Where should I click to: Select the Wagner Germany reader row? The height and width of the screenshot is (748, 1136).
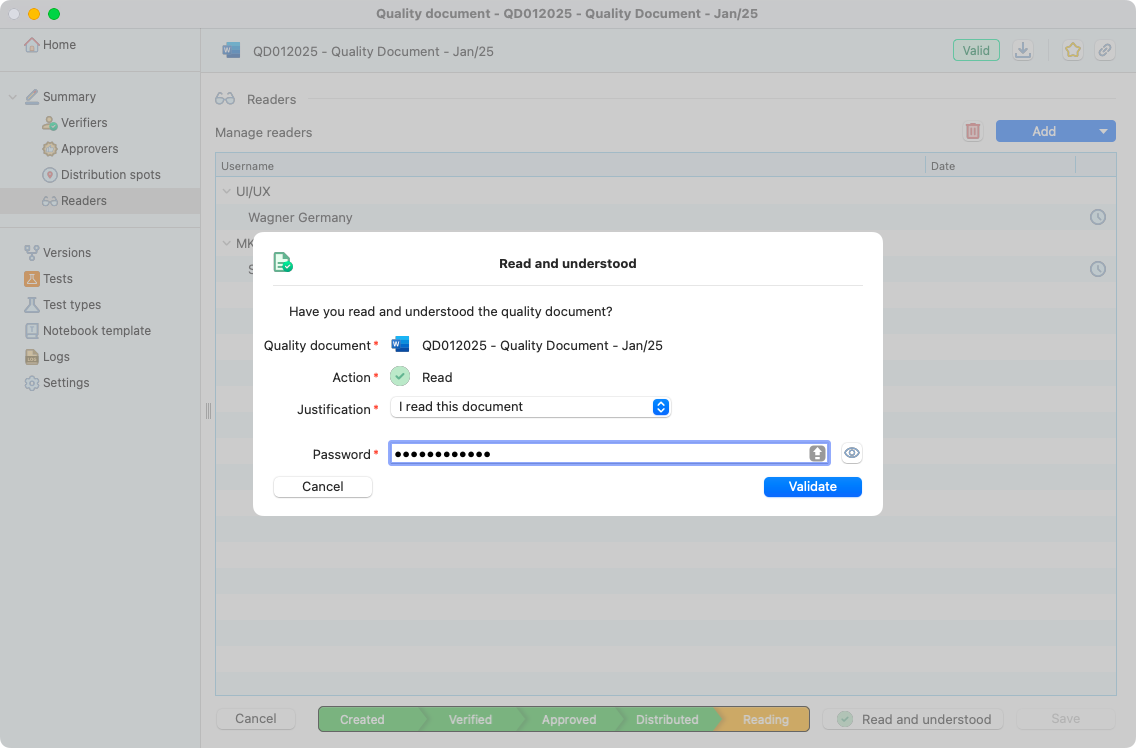pyautogui.click(x=665, y=217)
